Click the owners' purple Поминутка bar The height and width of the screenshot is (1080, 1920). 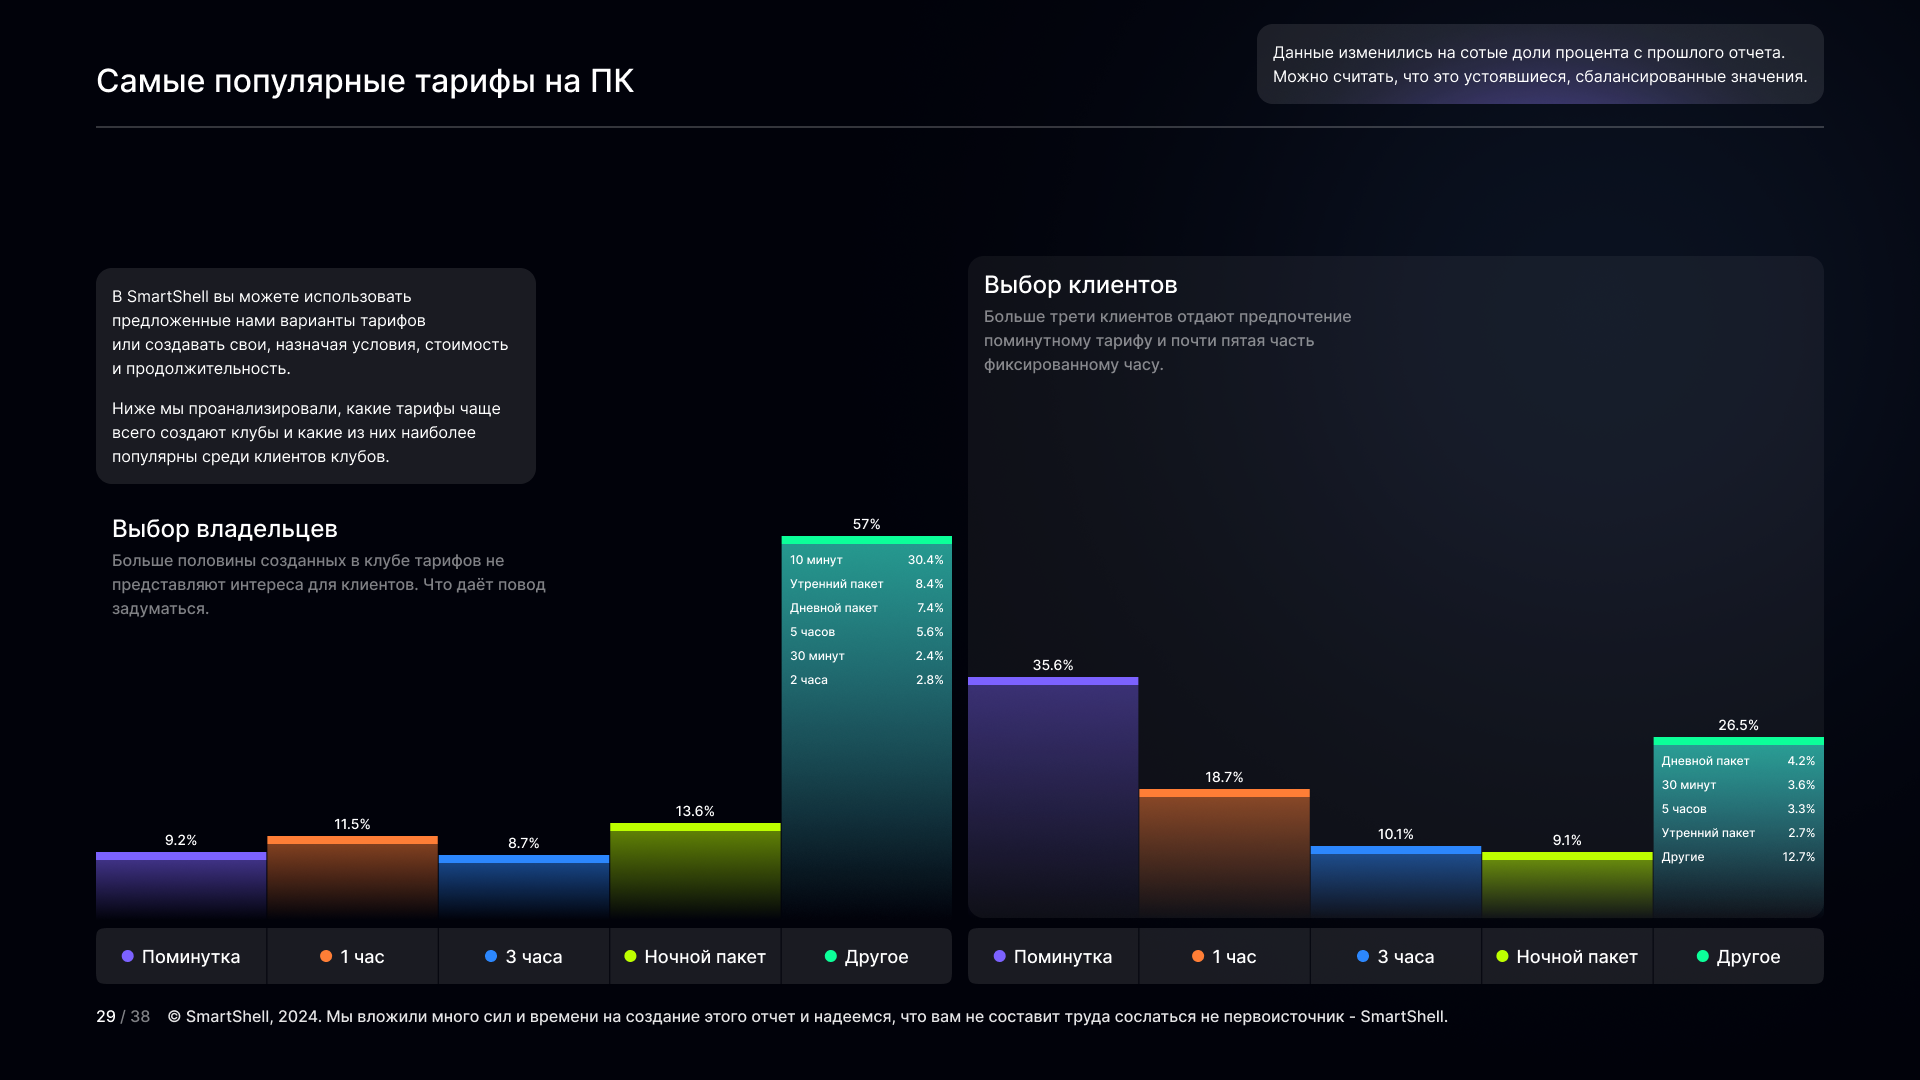pos(181,884)
